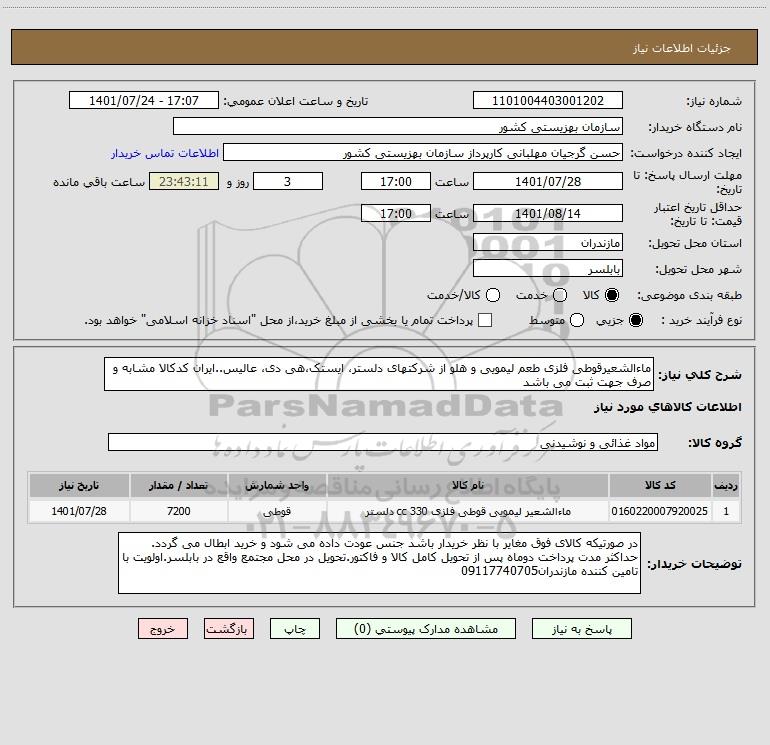Click the ردیف column header
The width and height of the screenshot is (770, 745).
pos(726,485)
